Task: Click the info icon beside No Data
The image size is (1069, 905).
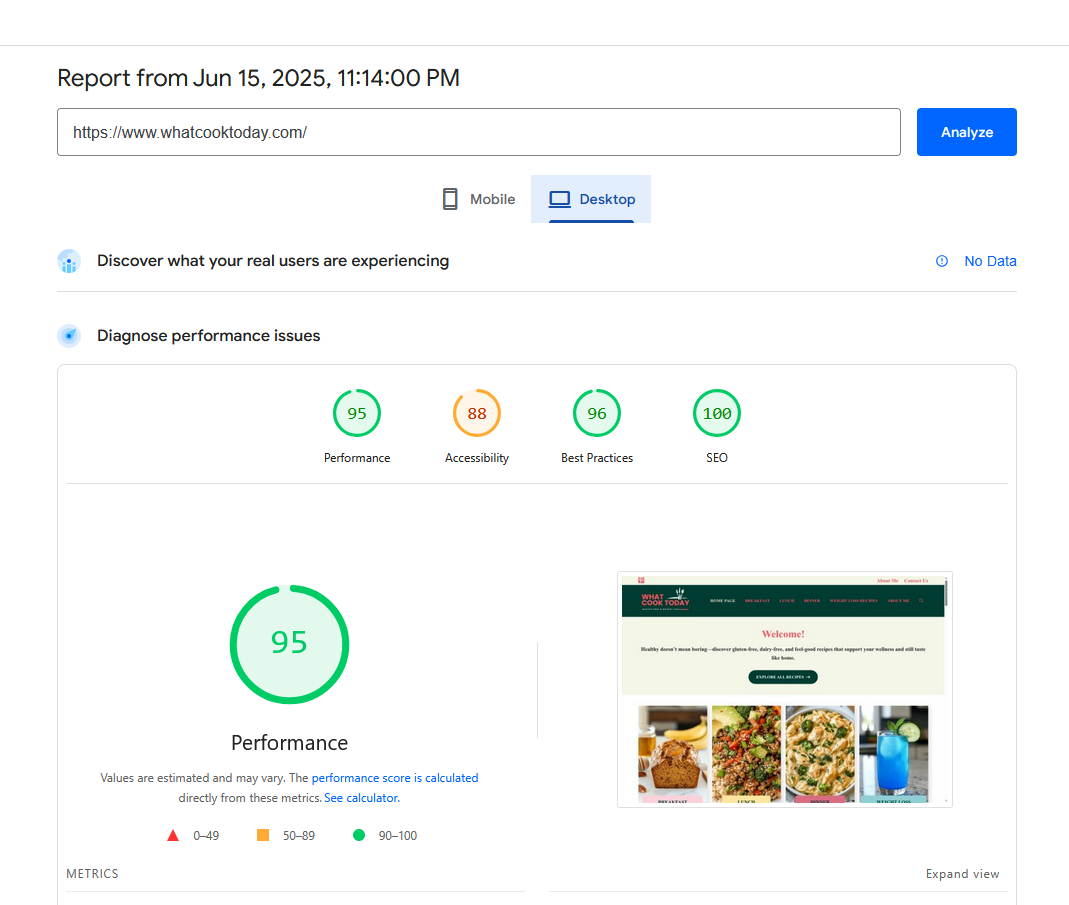Action: click(942, 261)
